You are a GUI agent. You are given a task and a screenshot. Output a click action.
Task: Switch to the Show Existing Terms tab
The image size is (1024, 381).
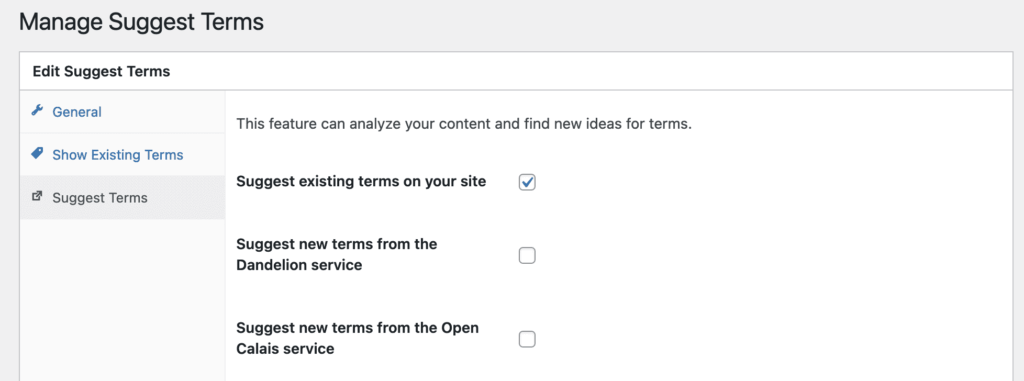tap(123, 155)
